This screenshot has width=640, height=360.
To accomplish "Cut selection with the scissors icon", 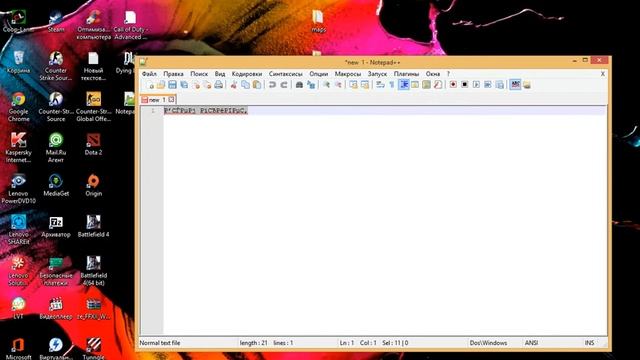I will tap(234, 85).
